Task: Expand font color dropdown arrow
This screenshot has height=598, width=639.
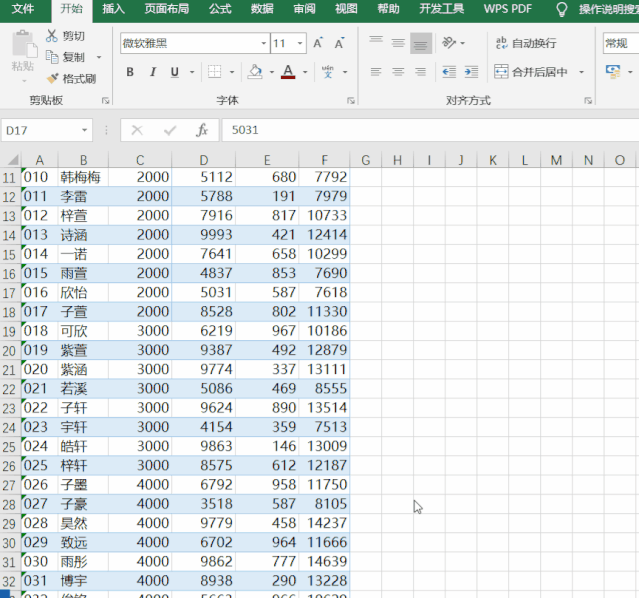Action: coord(305,73)
